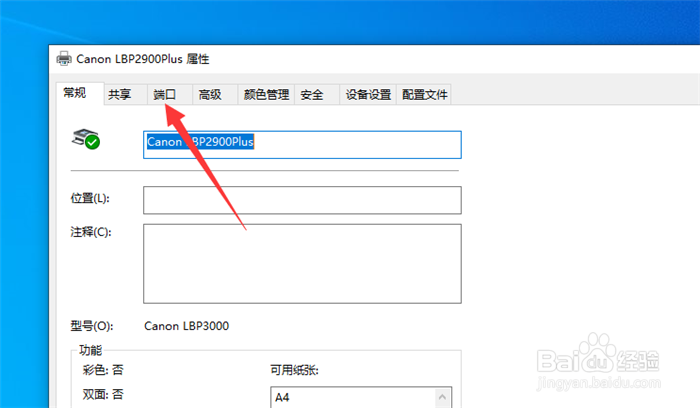Click the window title Canon LBP2900Plus 属性
This screenshot has height=408, width=700.
(x=143, y=59)
